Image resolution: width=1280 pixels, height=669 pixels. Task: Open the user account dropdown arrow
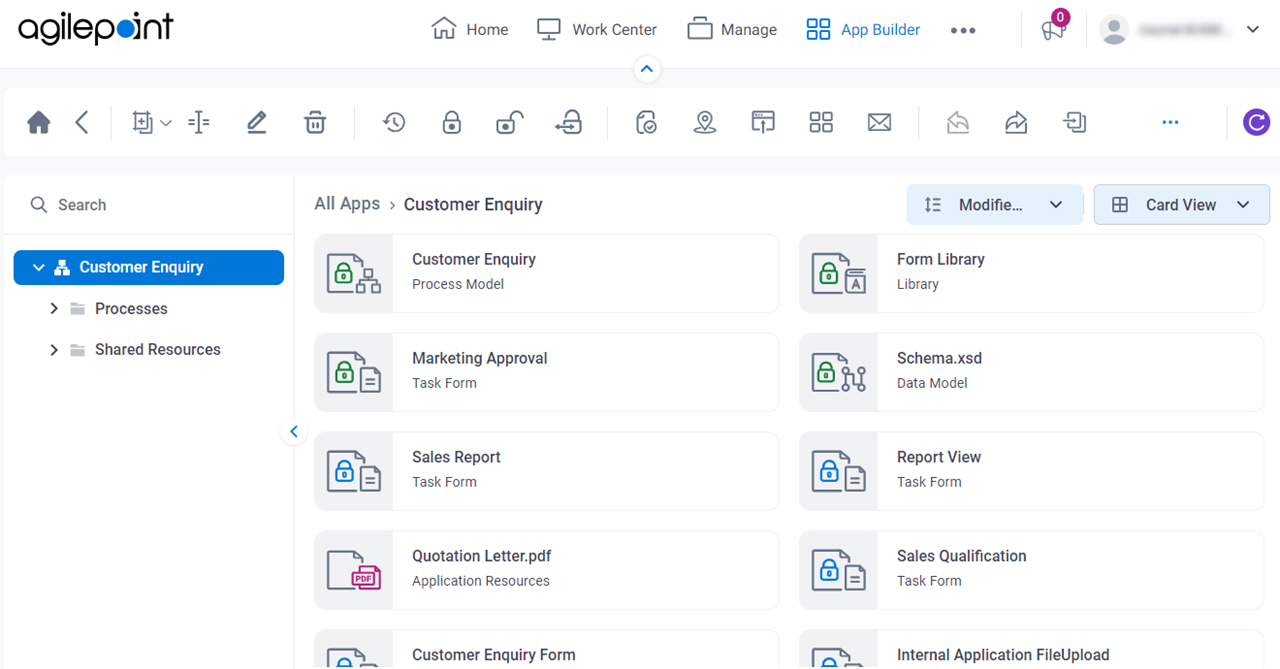point(1253,29)
